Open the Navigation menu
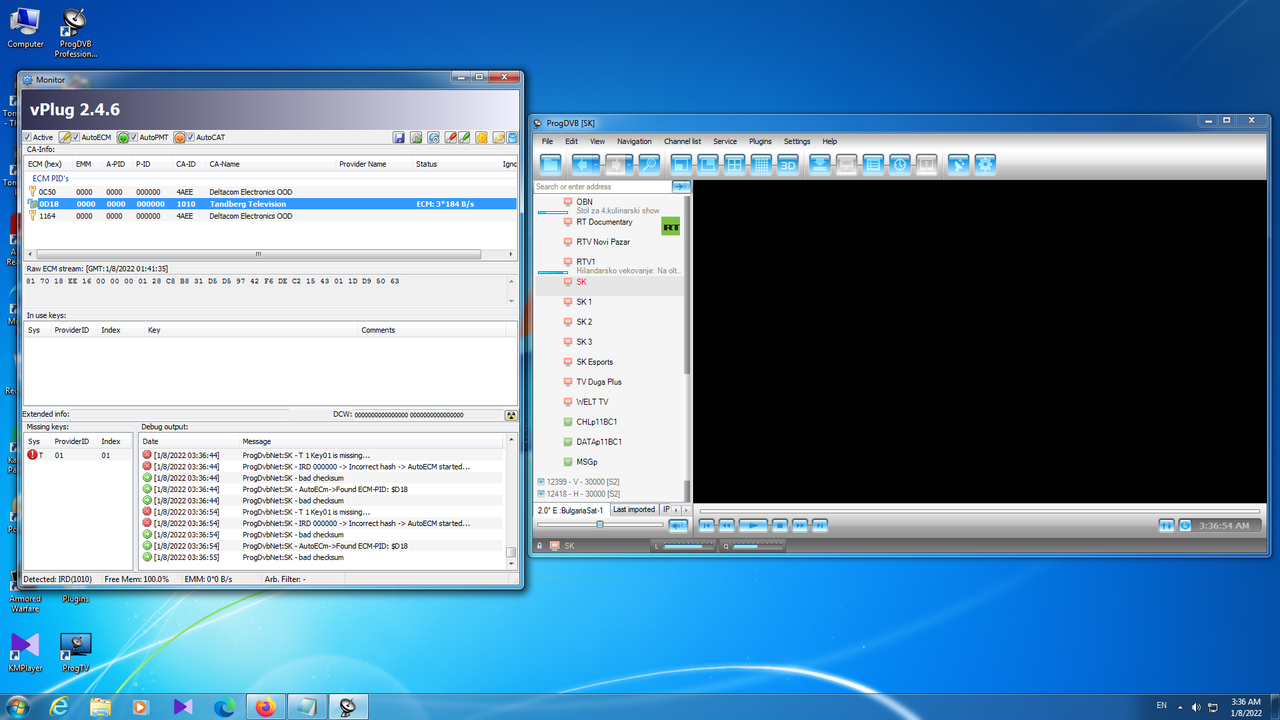 click(x=634, y=142)
